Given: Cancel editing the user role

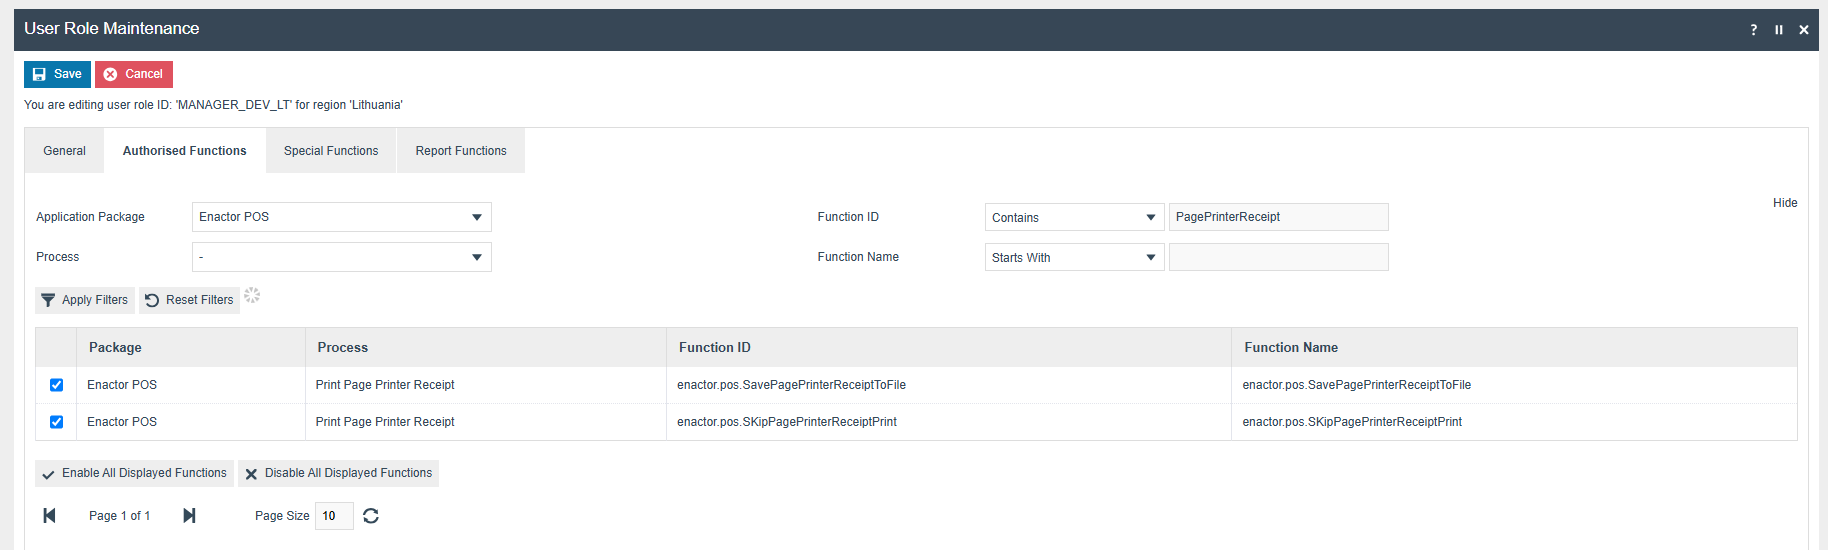Looking at the screenshot, I should point(134,74).
